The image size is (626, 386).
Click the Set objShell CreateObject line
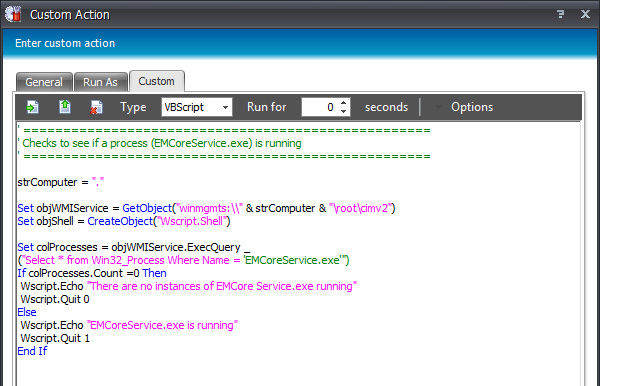124,221
